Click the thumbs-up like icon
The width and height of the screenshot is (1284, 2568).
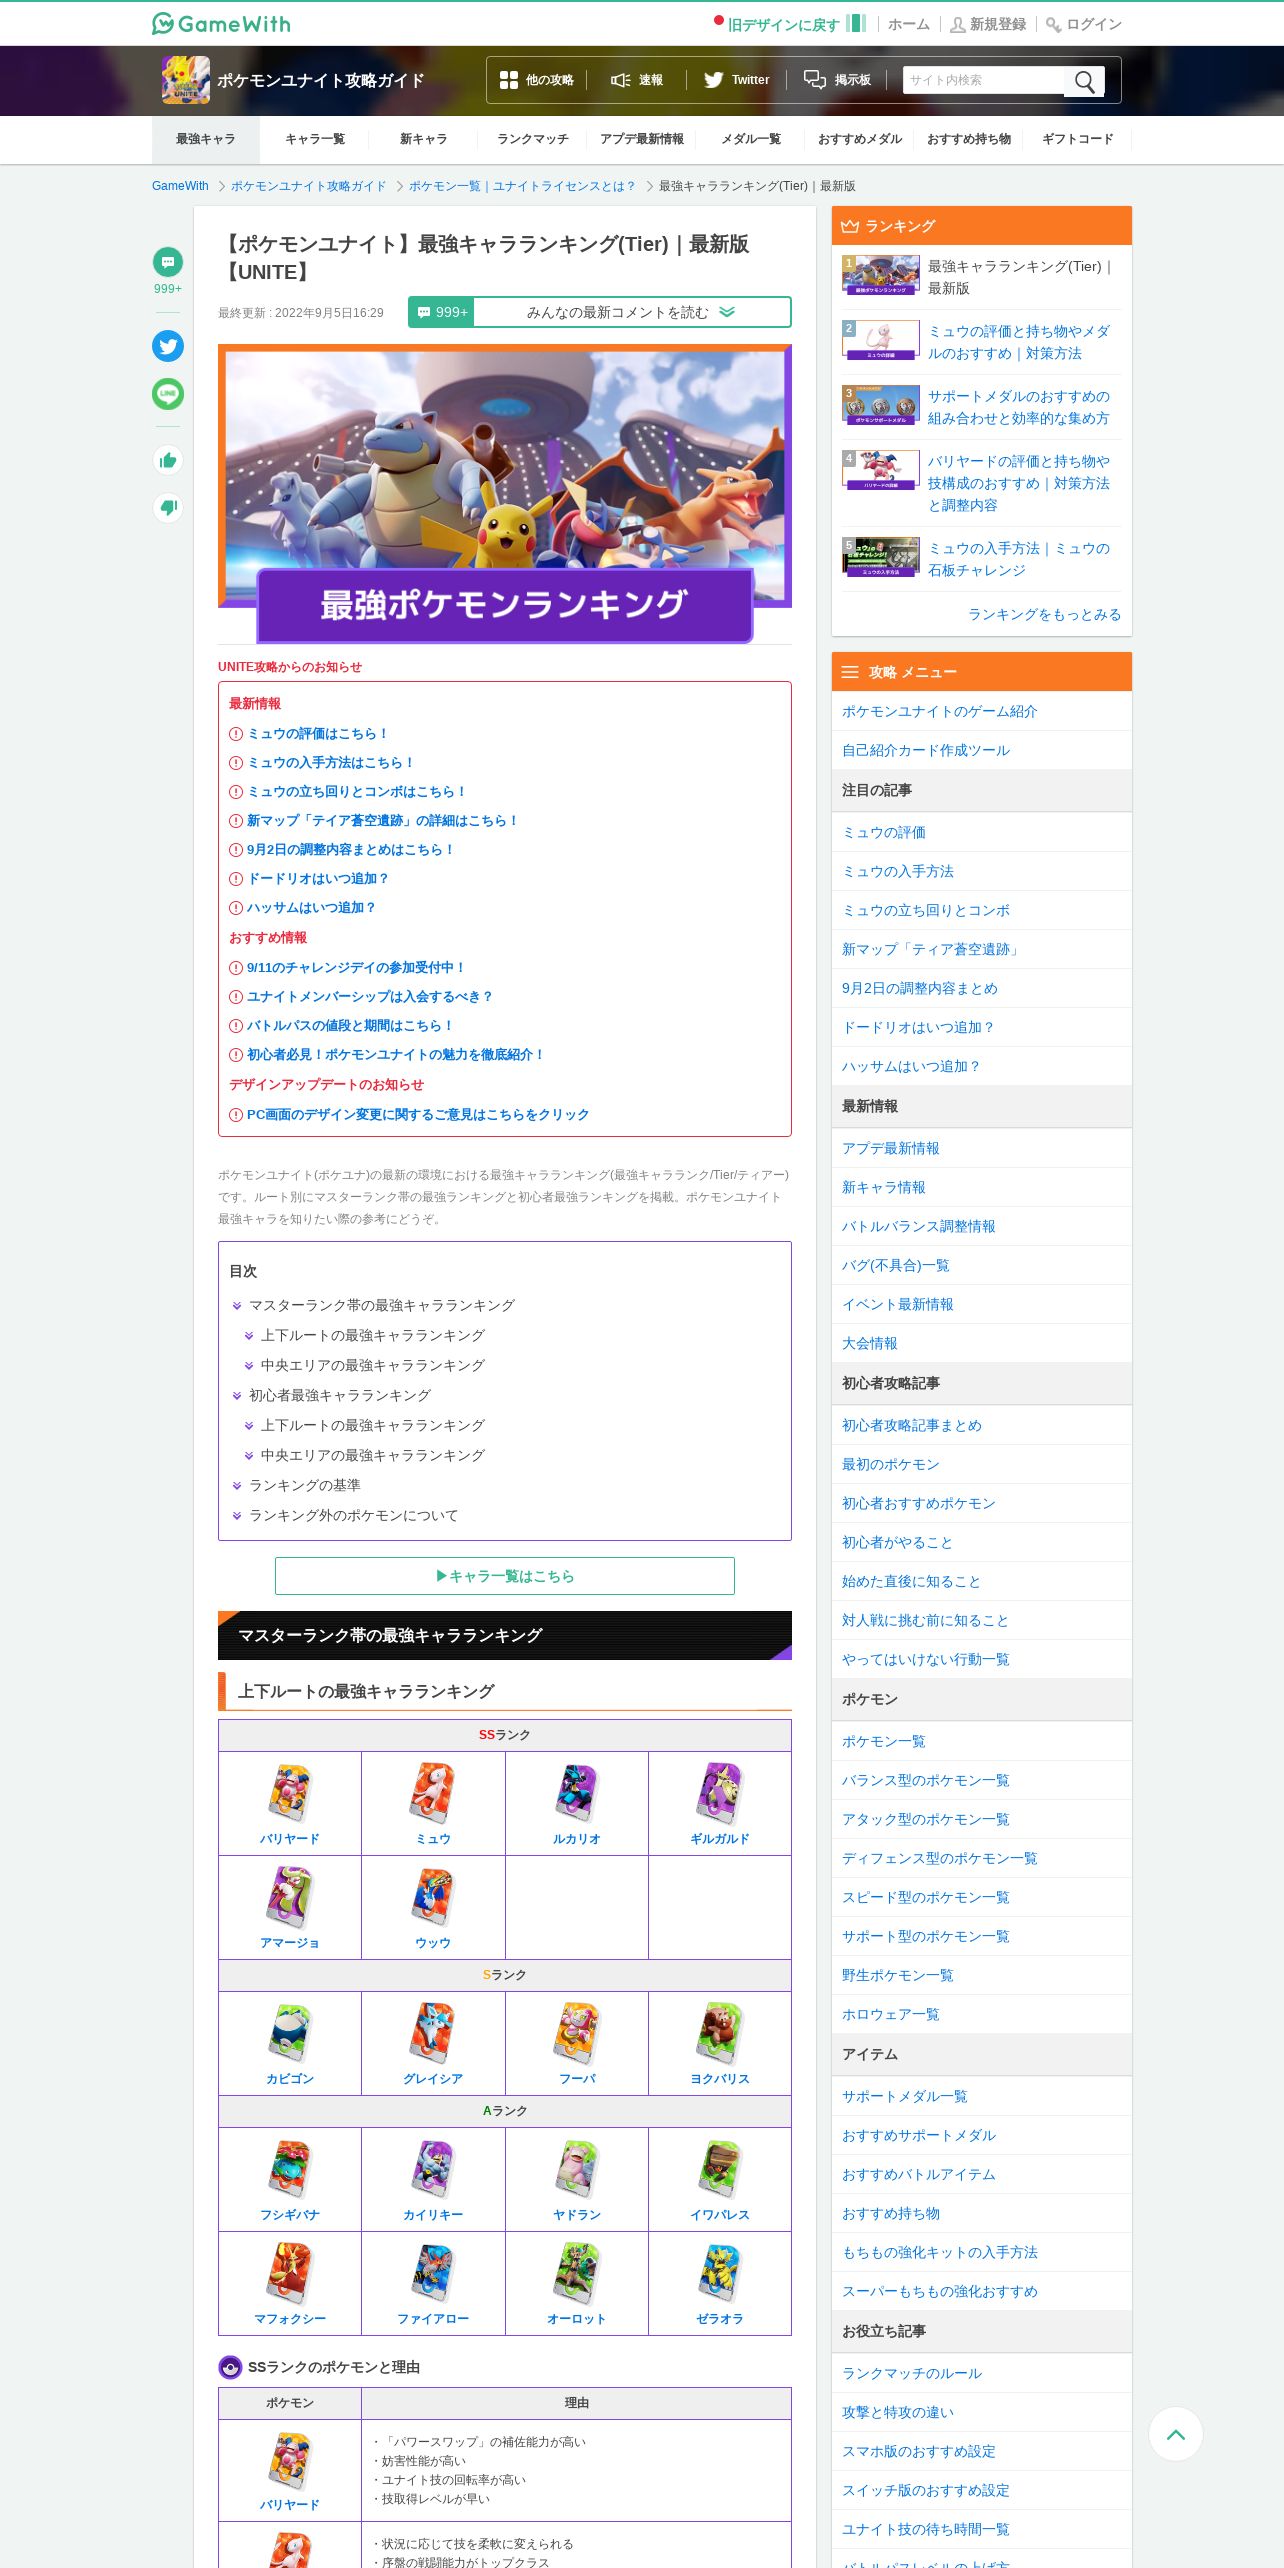point(168,460)
